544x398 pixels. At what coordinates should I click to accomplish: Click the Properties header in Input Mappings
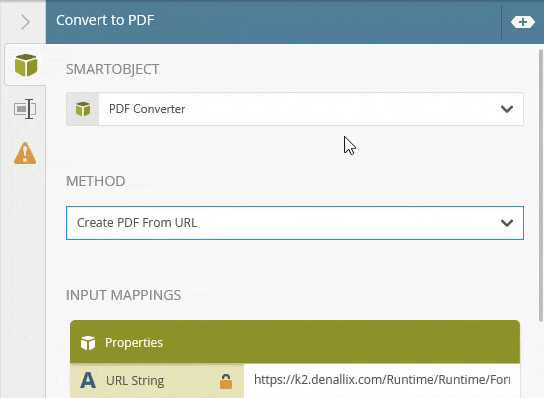(x=295, y=342)
